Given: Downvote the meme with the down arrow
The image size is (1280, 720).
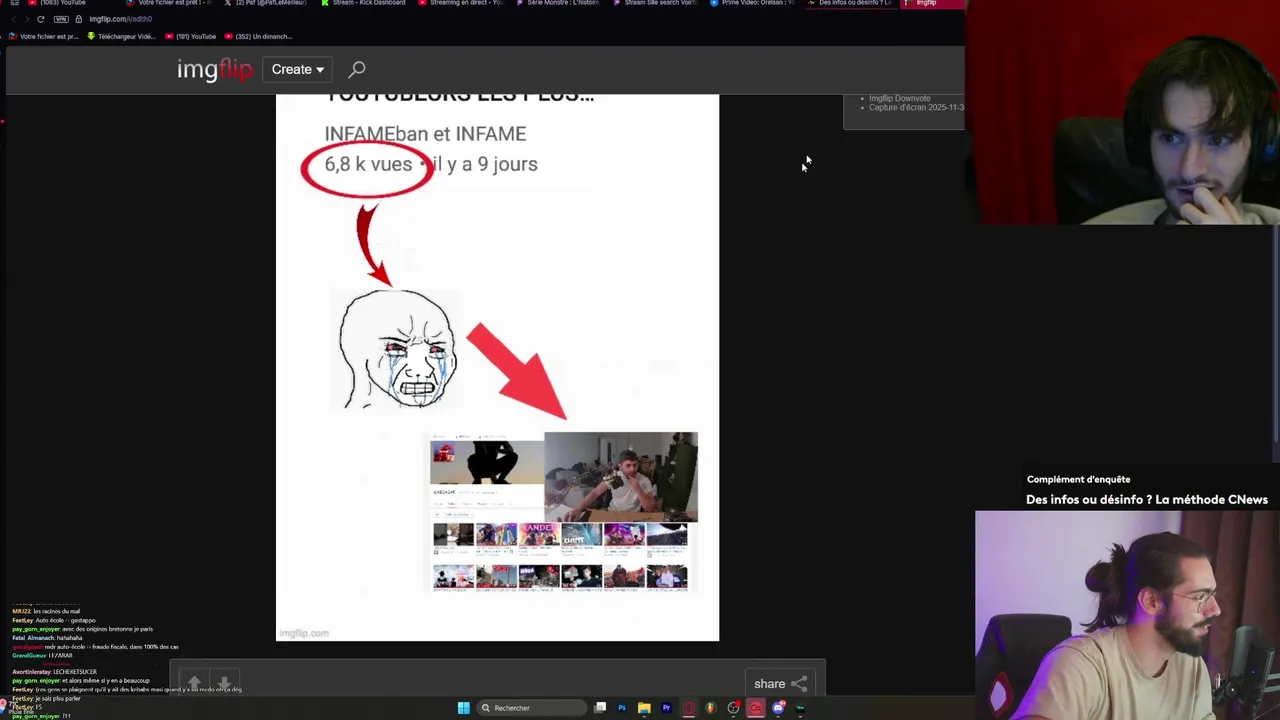Looking at the screenshot, I should click(x=225, y=683).
